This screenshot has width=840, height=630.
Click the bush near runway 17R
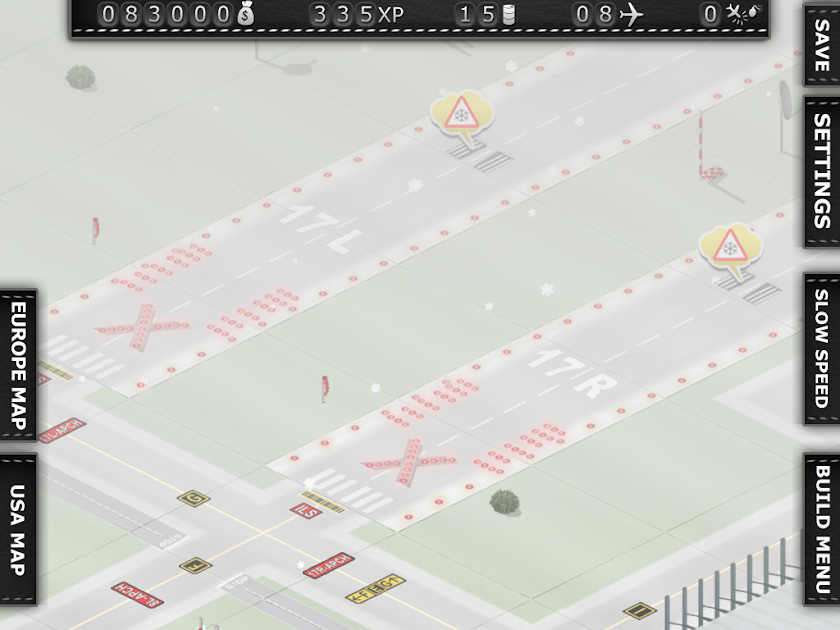[x=504, y=502]
